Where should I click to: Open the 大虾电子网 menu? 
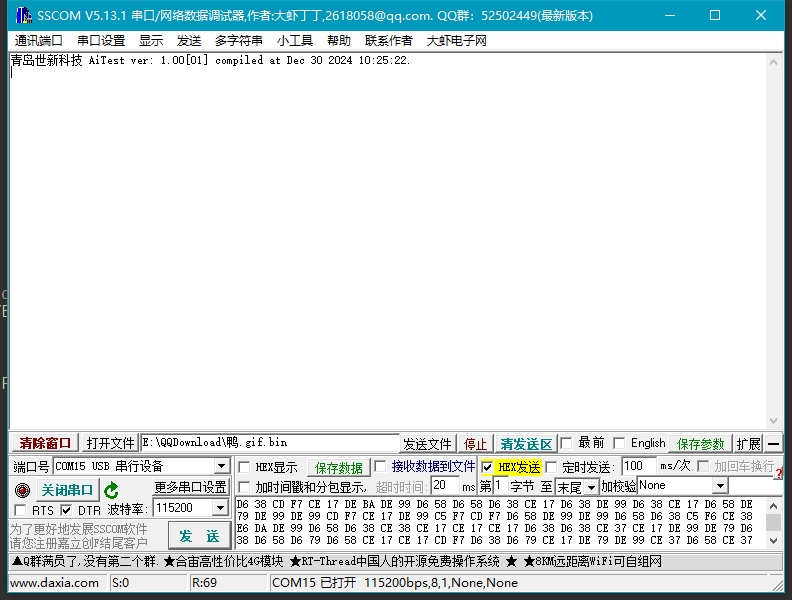tap(457, 40)
